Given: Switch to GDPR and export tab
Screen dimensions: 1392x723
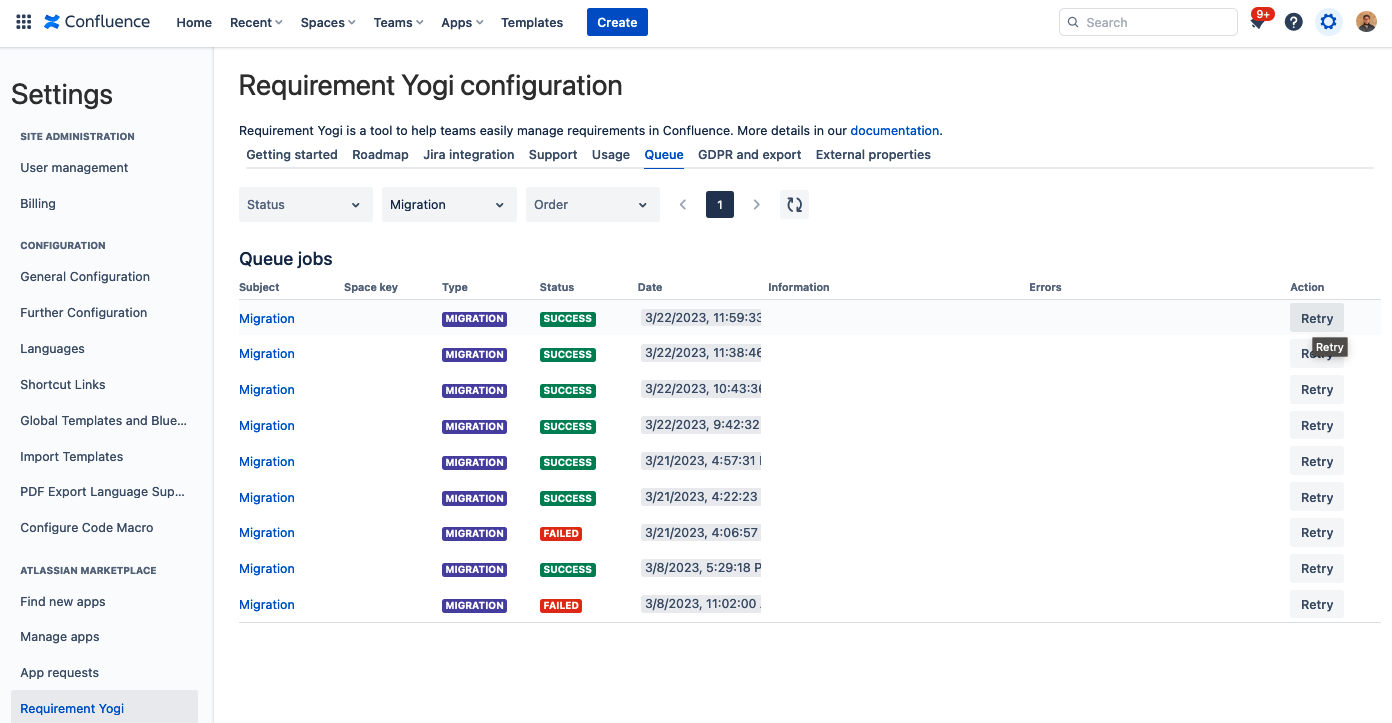Looking at the screenshot, I should pyautogui.click(x=749, y=155).
